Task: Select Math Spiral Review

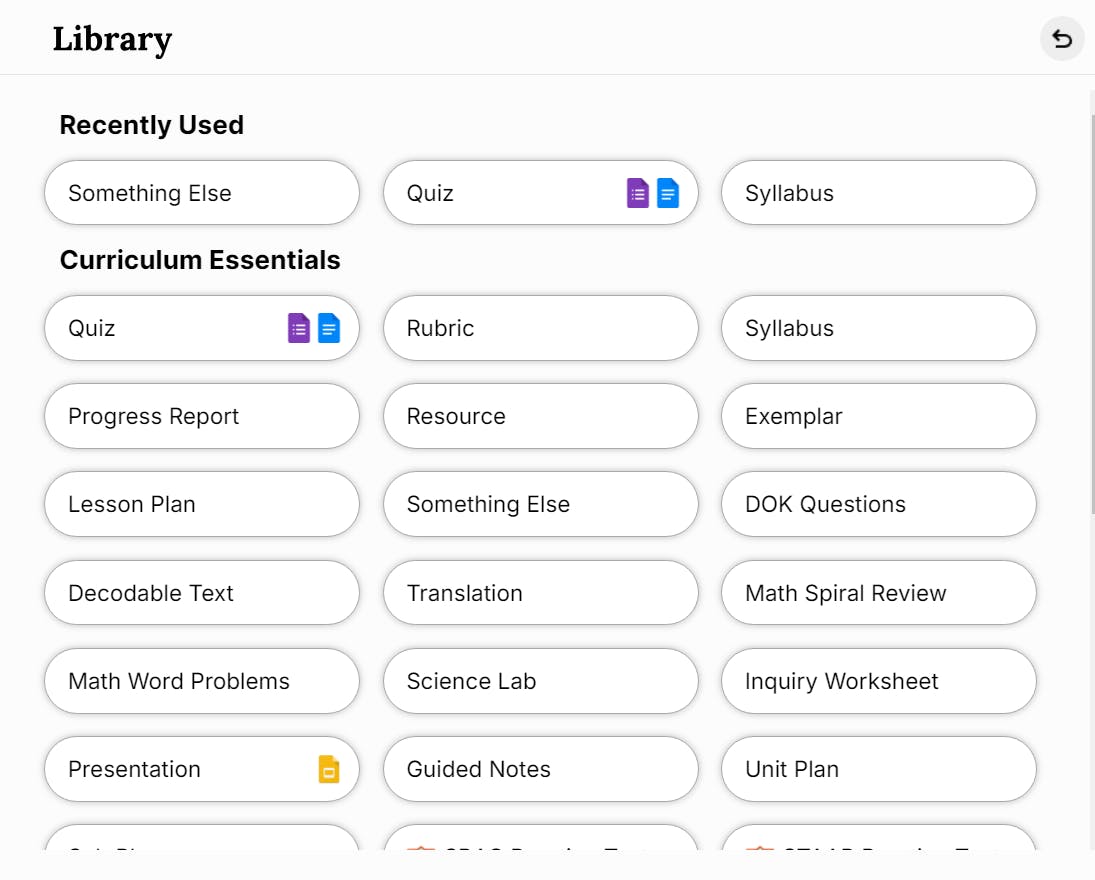Action: point(878,593)
